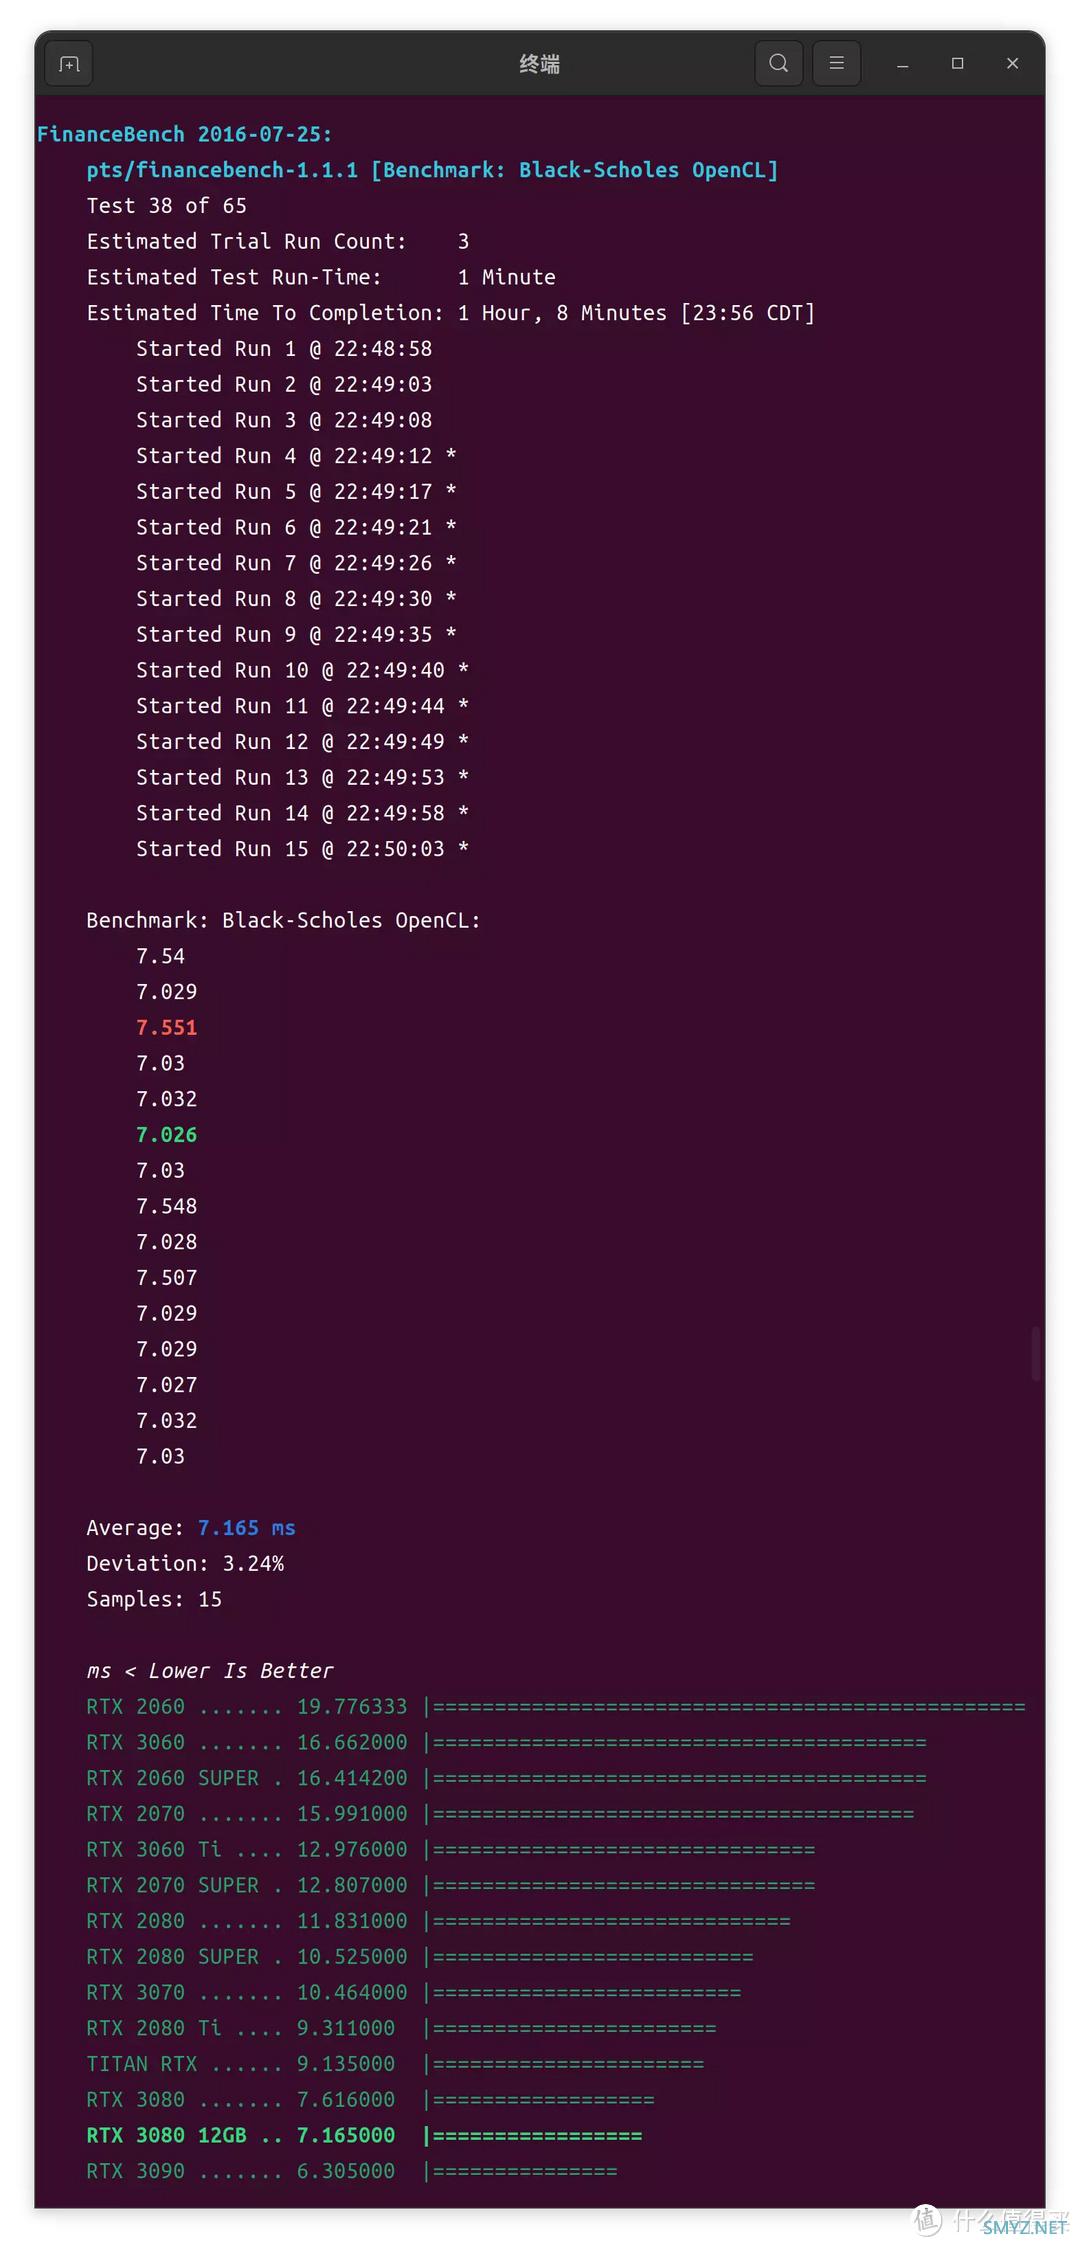This screenshot has width=1080, height=2247.
Task: Click the FinanceBench 2016-07-25 heading
Action: click(184, 134)
